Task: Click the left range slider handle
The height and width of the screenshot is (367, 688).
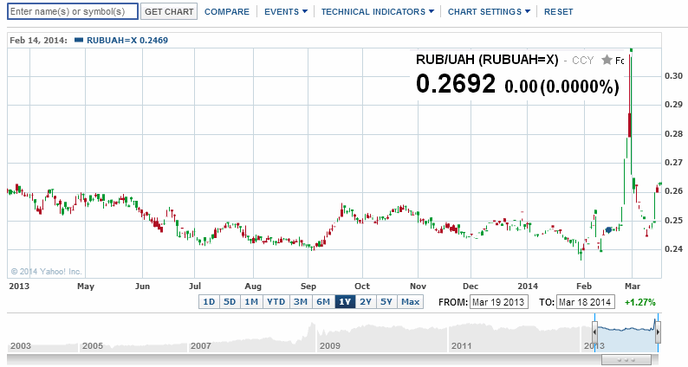Action: (x=595, y=333)
